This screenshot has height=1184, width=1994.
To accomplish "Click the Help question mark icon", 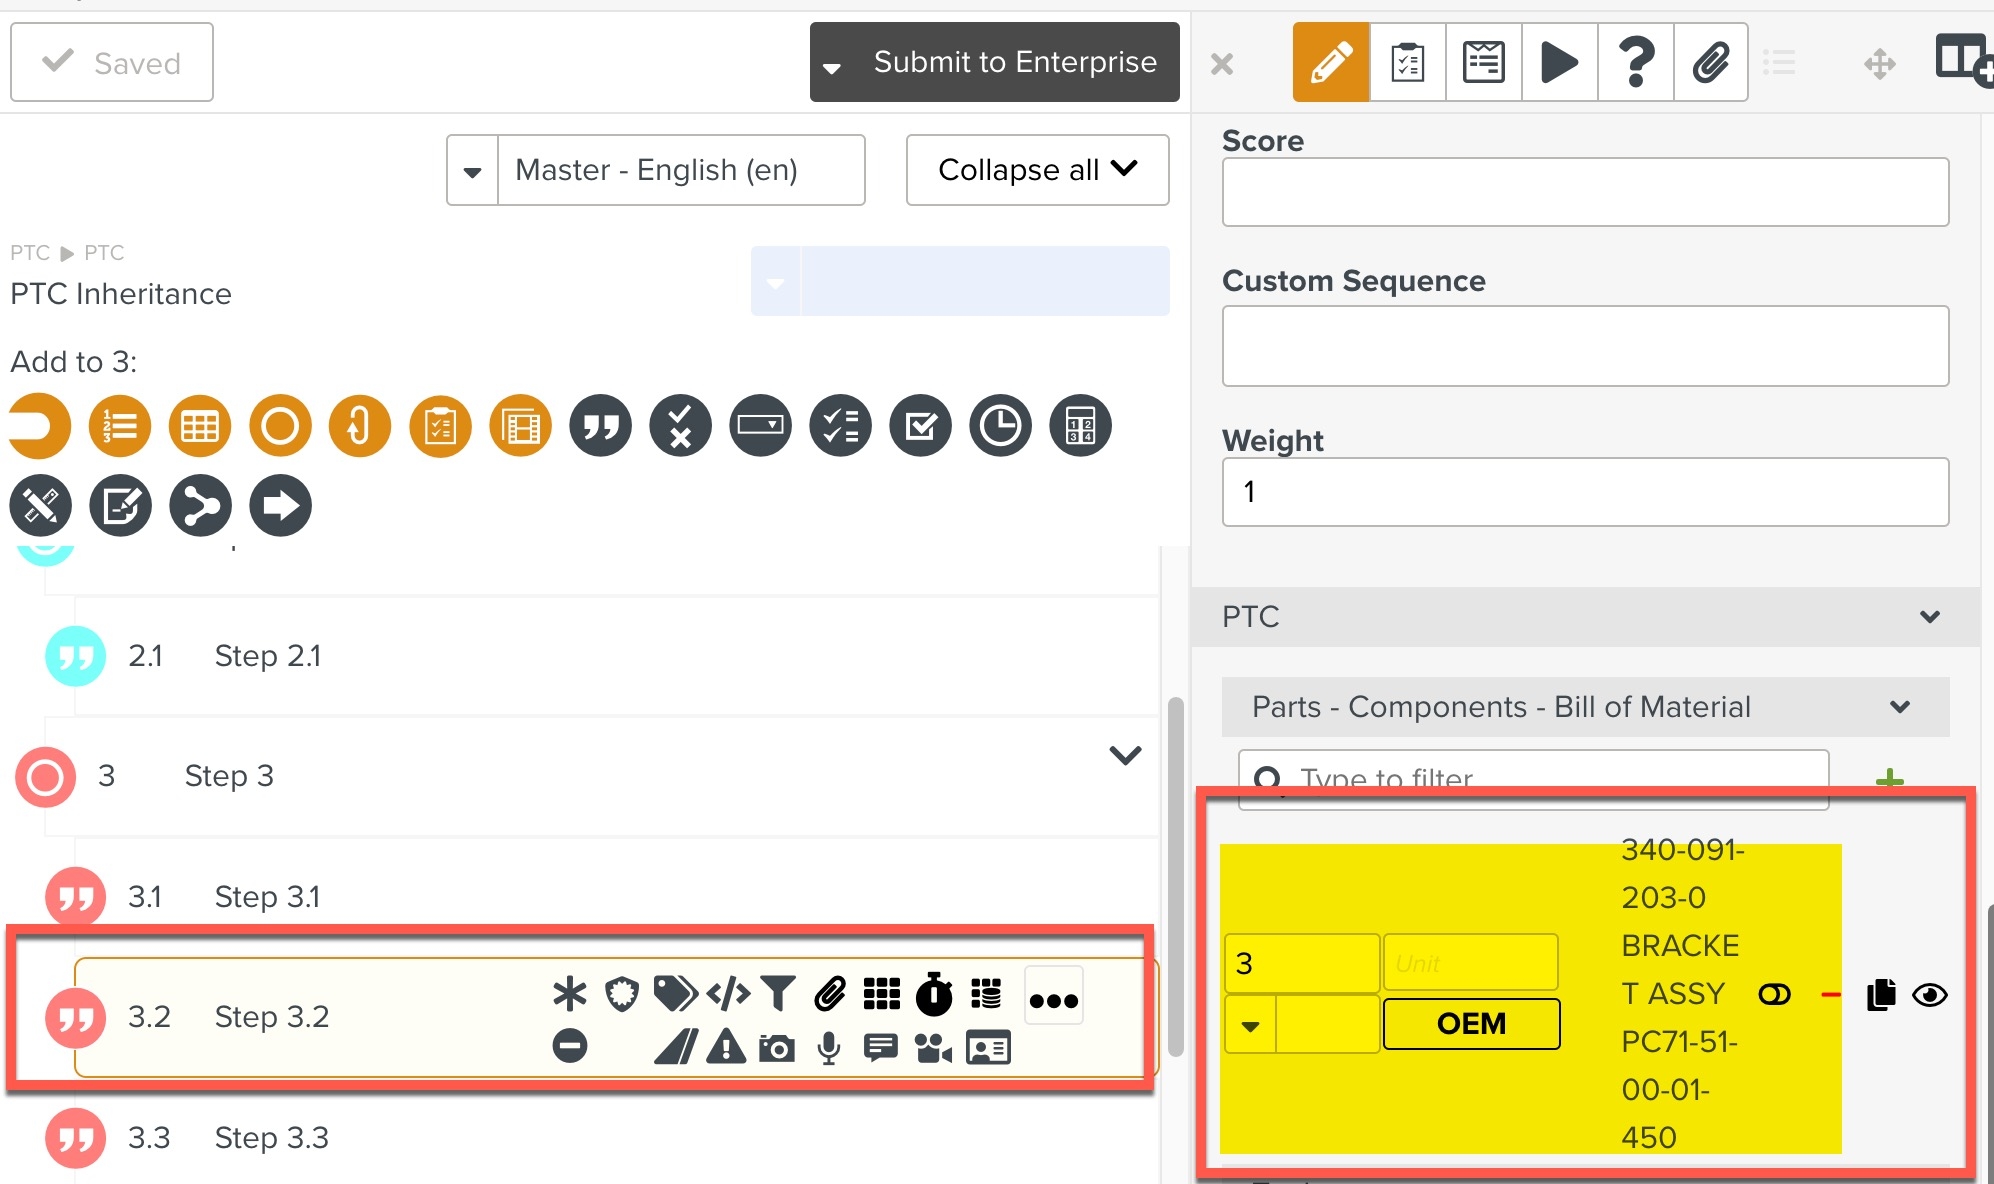I will tap(1635, 62).
